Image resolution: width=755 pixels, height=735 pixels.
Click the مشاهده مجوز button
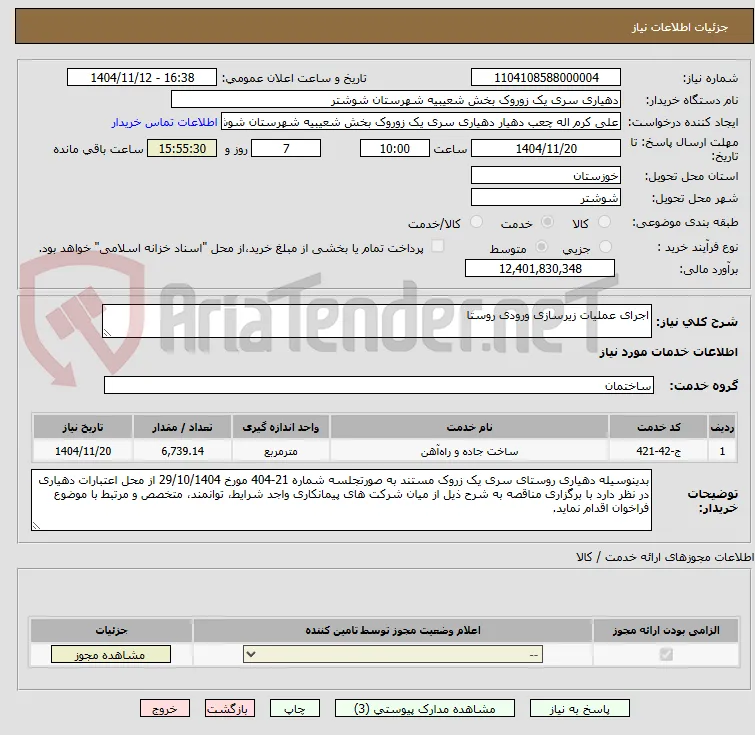coord(111,654)
